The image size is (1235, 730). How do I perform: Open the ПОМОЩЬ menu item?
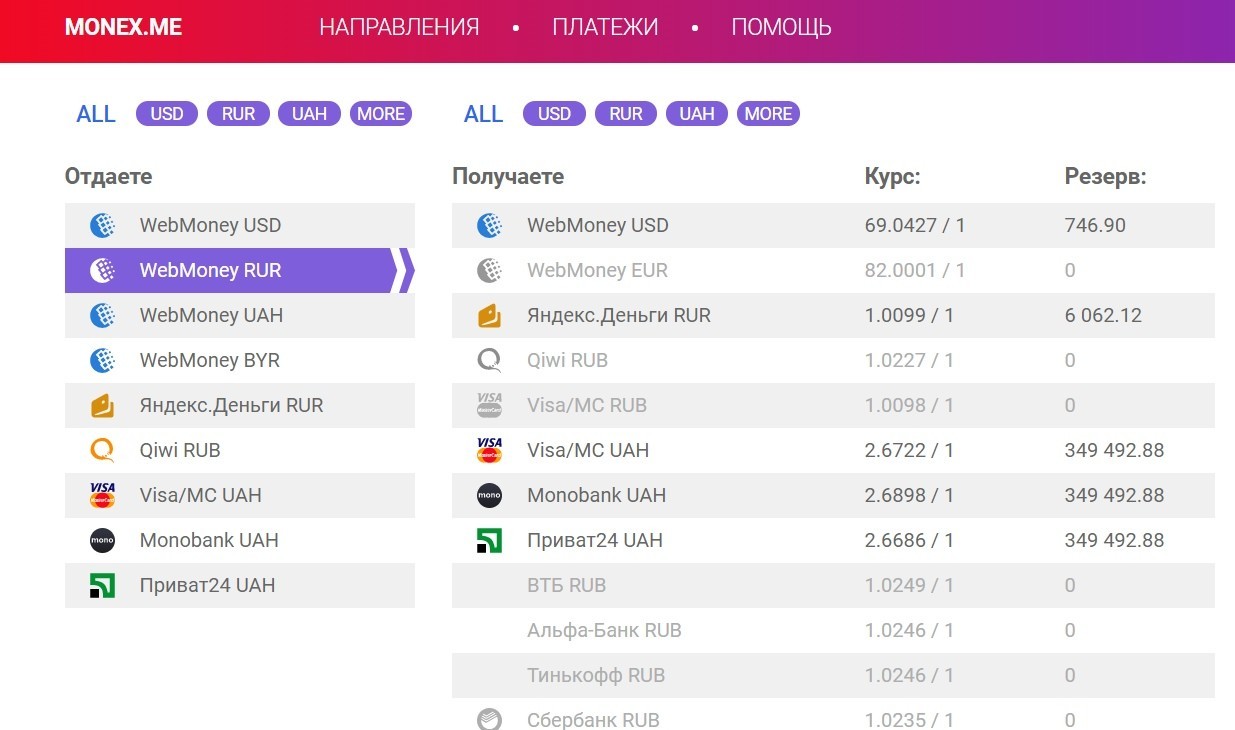[x=781, y=27]
